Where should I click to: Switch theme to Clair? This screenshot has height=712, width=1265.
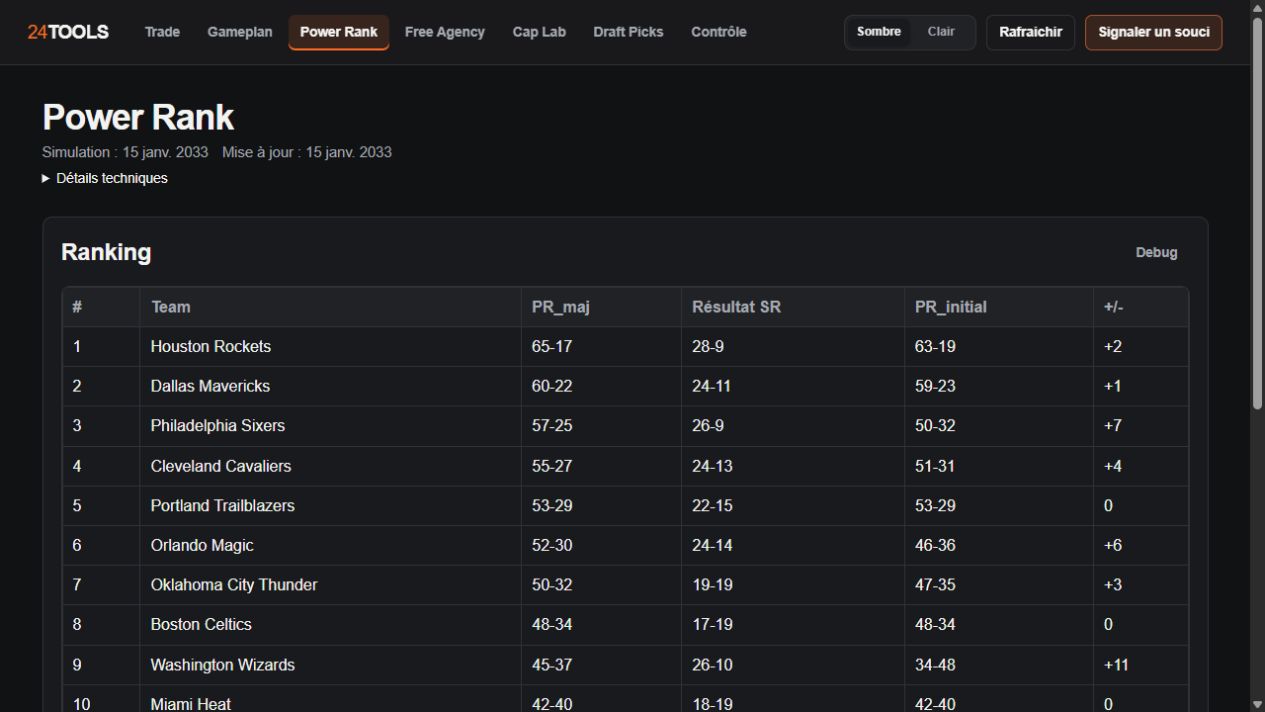(941, 32)
